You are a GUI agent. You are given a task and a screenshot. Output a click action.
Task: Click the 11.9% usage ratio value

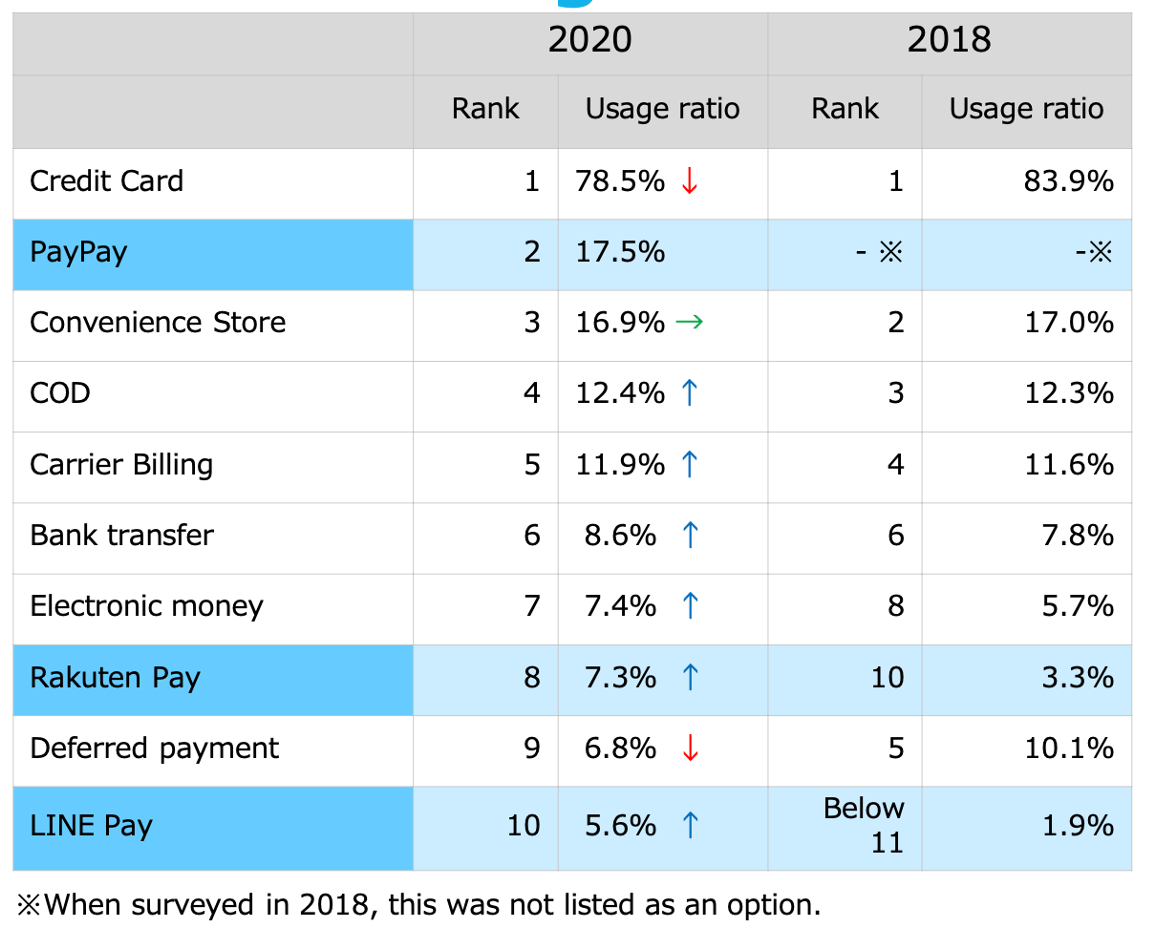[x=620, y=464]
